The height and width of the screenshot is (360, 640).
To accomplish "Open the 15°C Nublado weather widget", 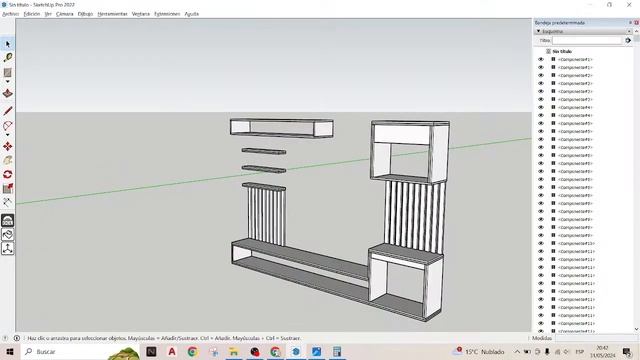I will (479, 351).
